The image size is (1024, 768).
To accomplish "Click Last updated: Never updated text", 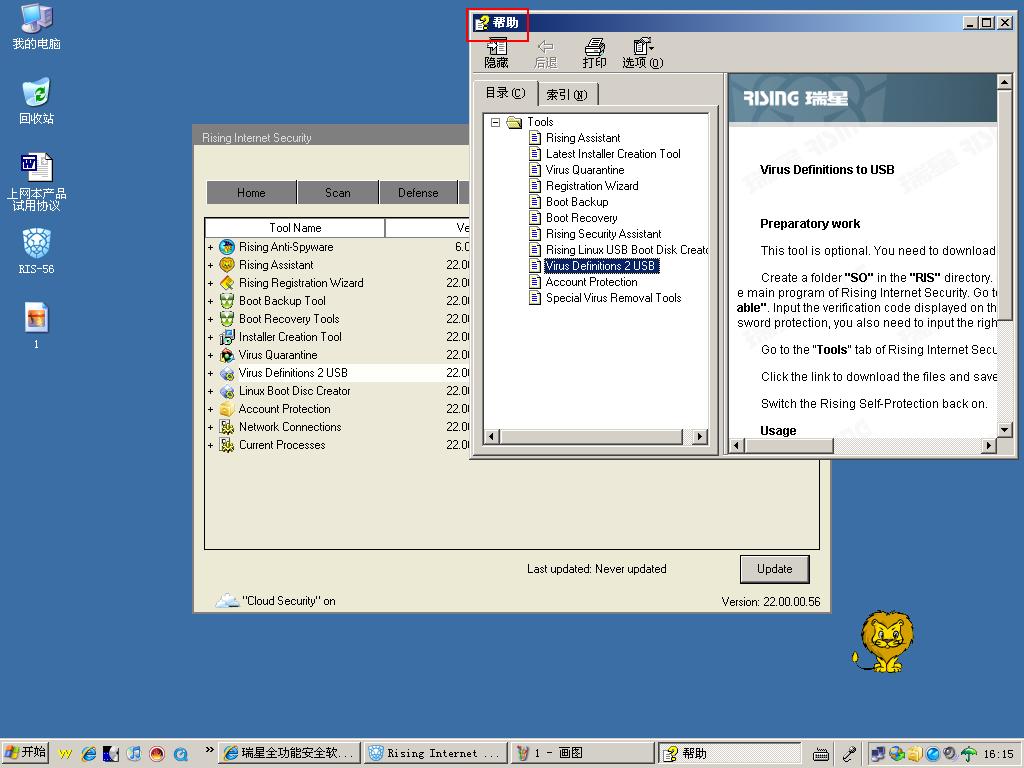I will (x=597, y=569).
